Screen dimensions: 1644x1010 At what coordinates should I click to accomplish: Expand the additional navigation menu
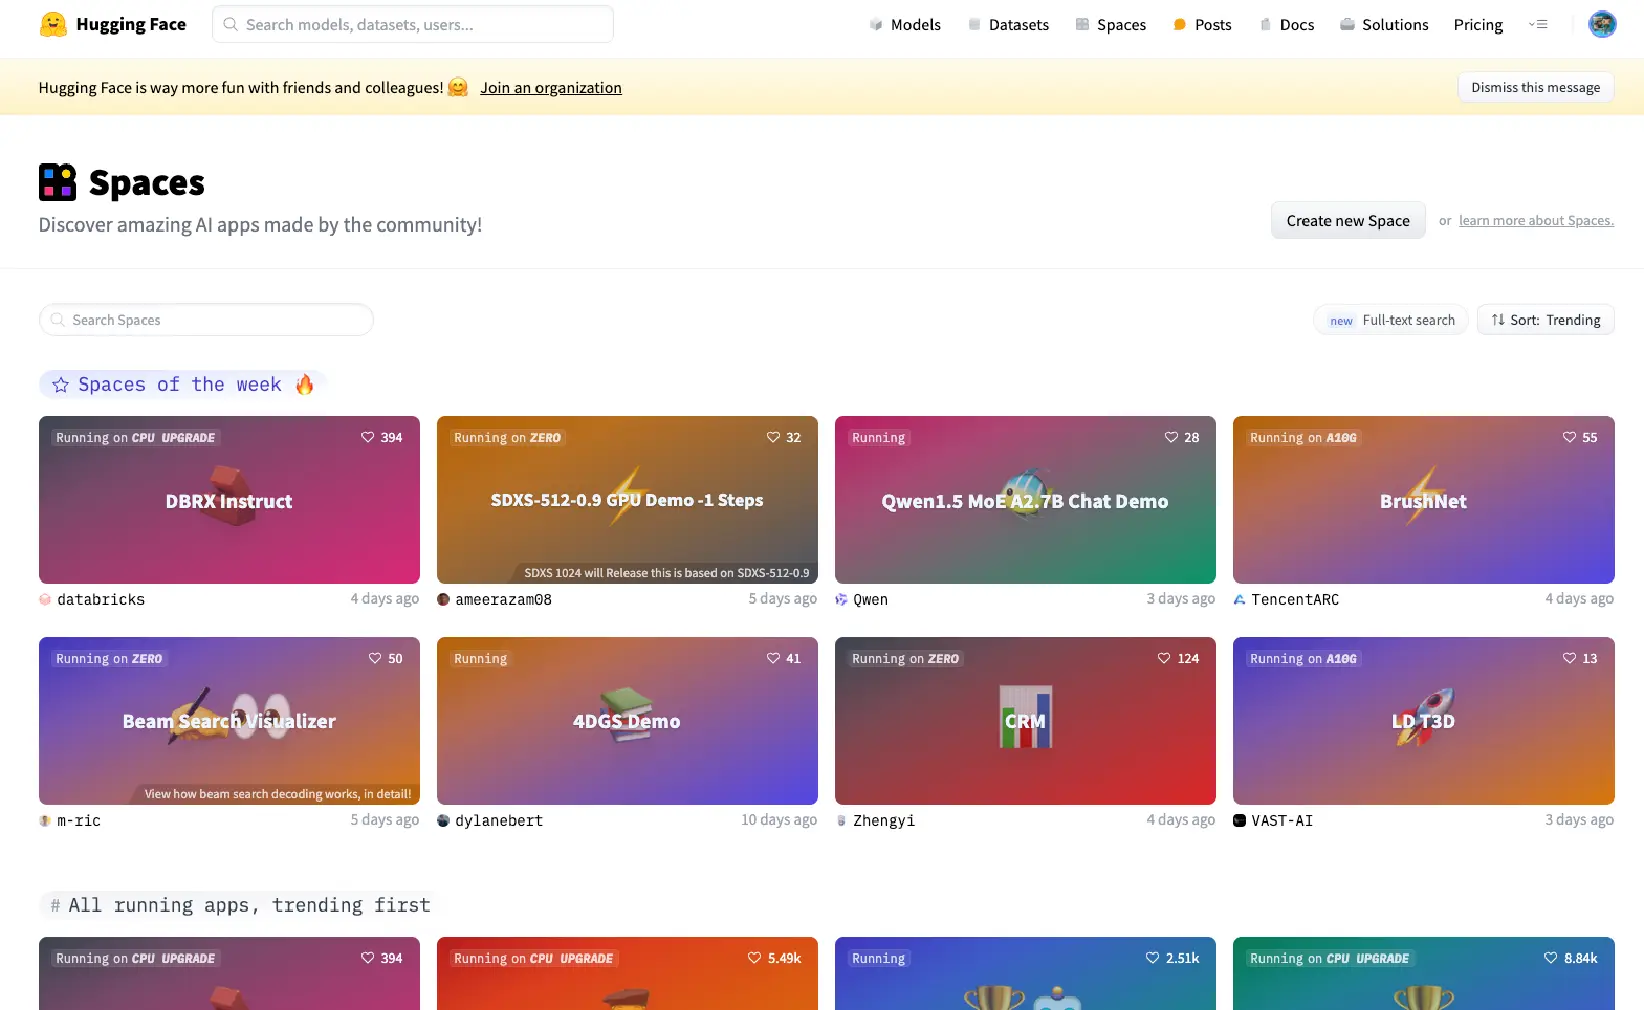[x=1538, y=24]
